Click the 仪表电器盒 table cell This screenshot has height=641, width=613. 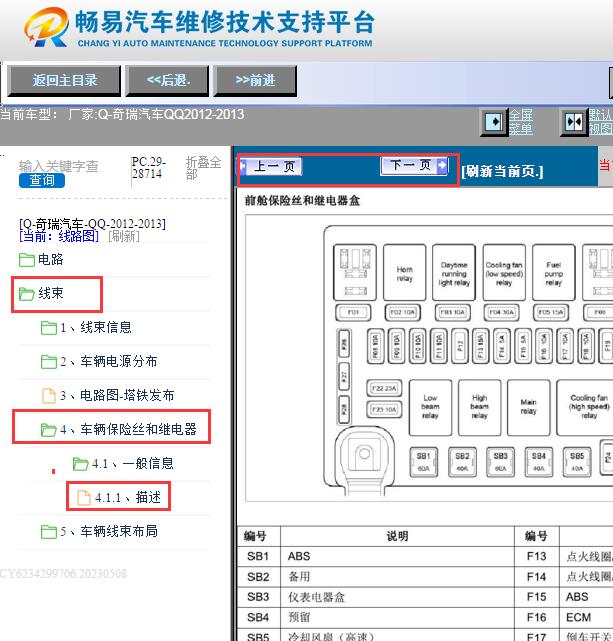[x=397, y=597]
